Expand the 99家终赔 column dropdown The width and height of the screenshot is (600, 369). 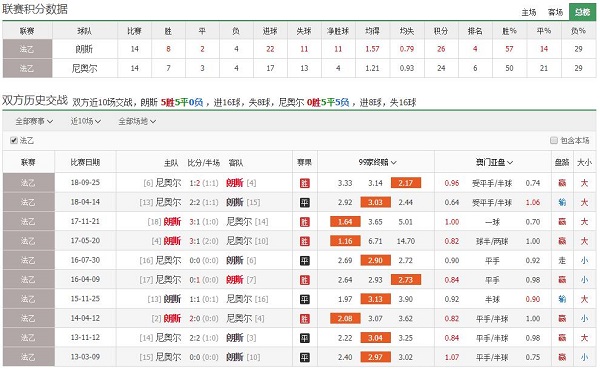click(377, 162)
